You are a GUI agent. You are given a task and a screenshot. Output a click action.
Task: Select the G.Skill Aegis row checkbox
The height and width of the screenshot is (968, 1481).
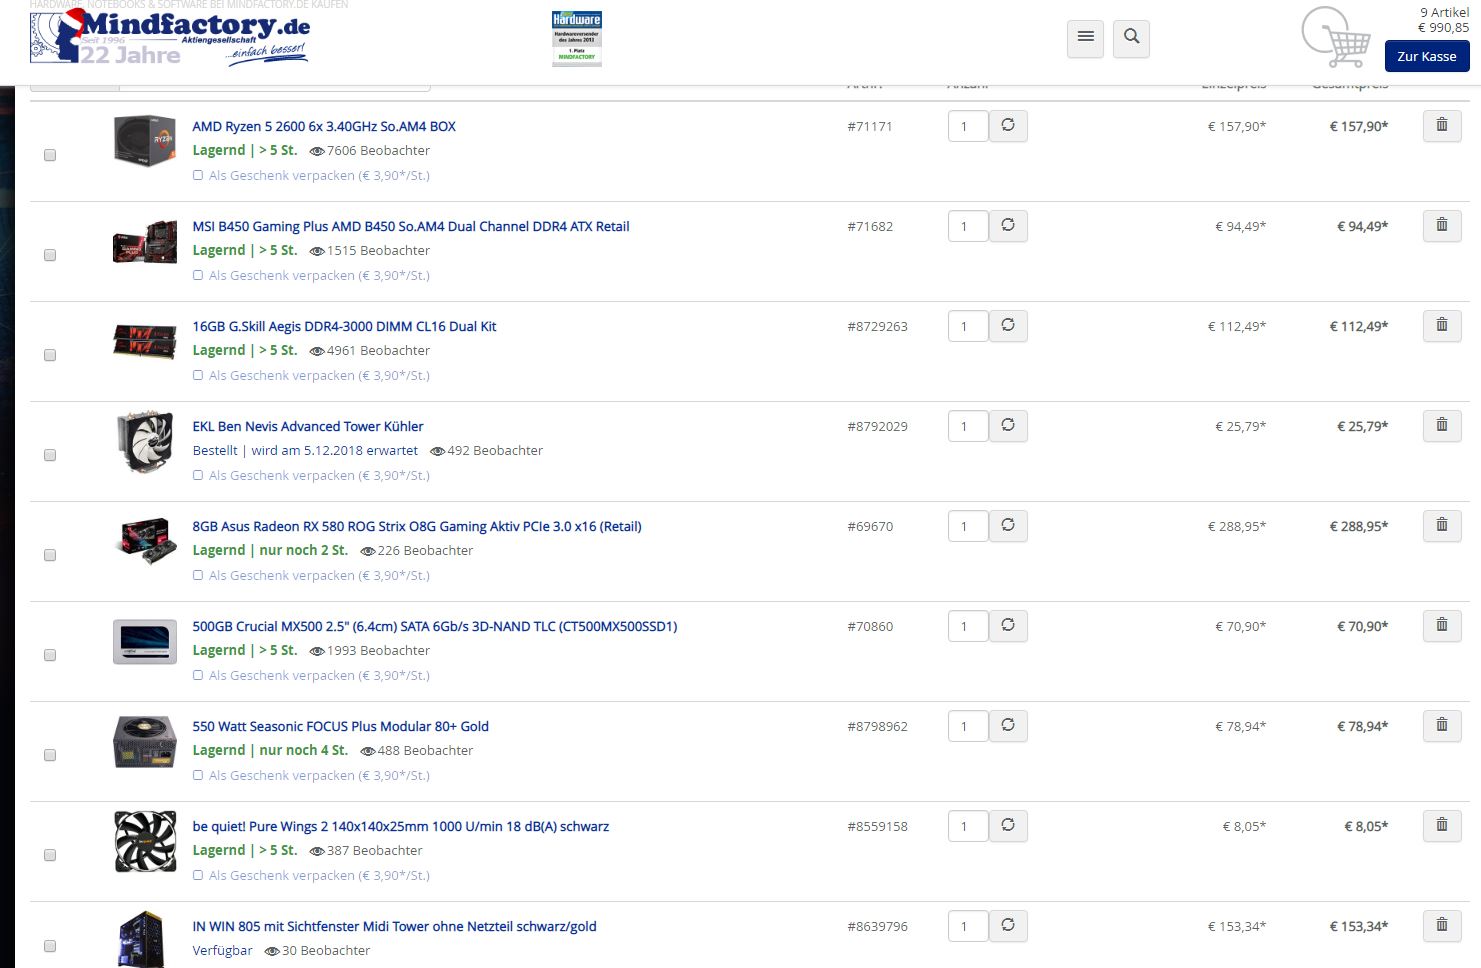(50, 355)
